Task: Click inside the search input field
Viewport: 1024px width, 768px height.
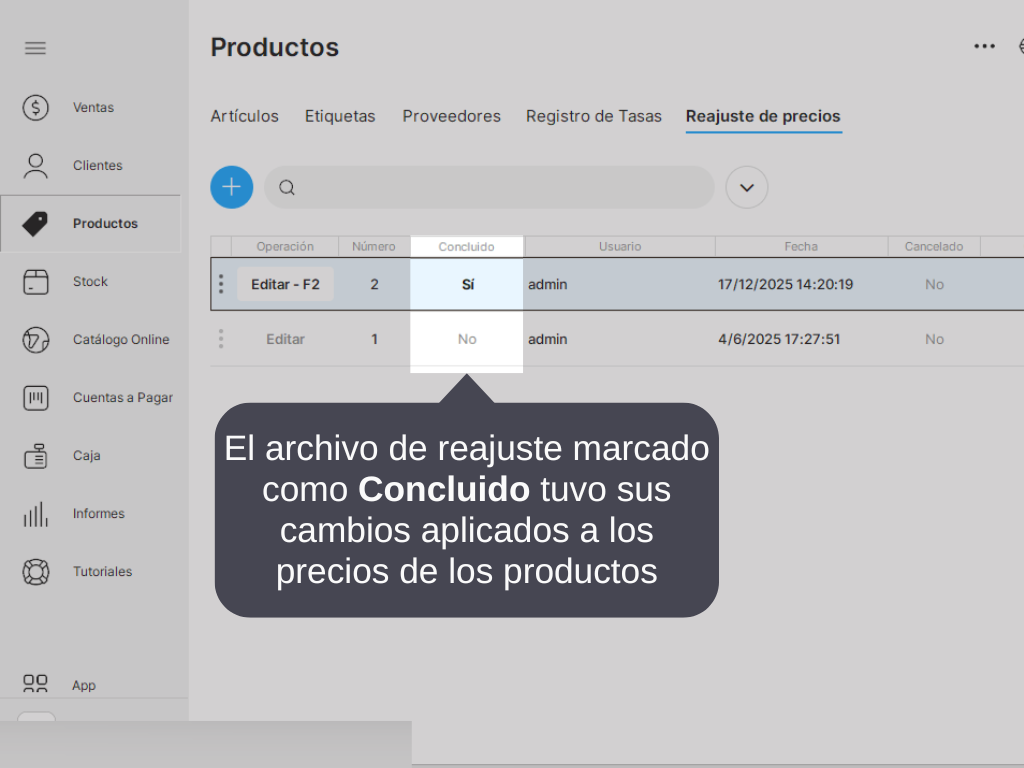Action: click(x=489, y=187)
